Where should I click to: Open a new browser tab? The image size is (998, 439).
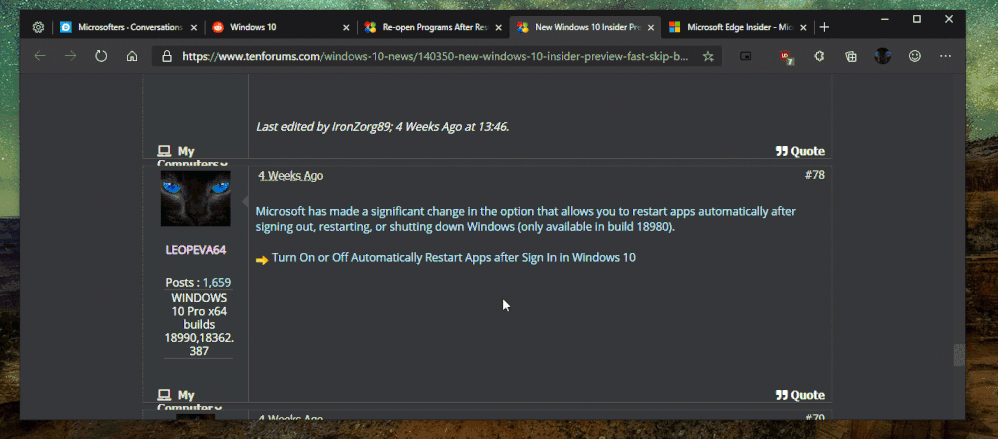pyautogui.click(x=824, y=27)
